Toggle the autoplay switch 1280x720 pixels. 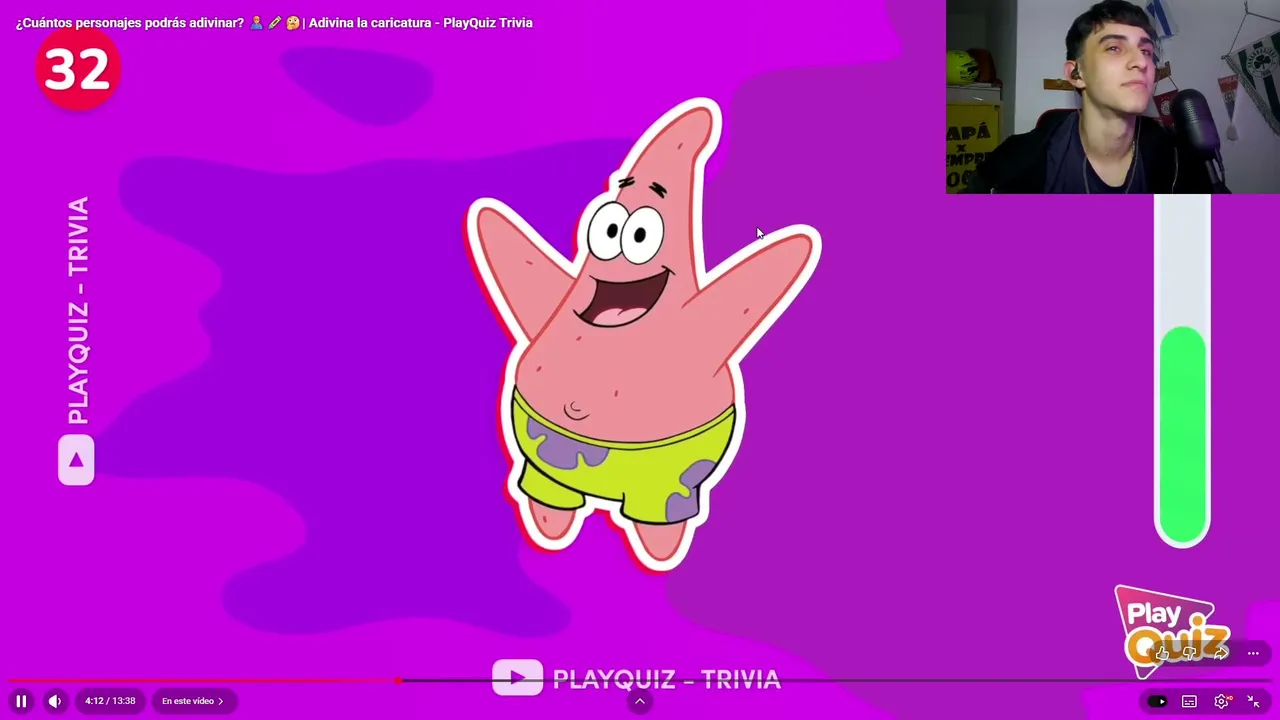1157,701
